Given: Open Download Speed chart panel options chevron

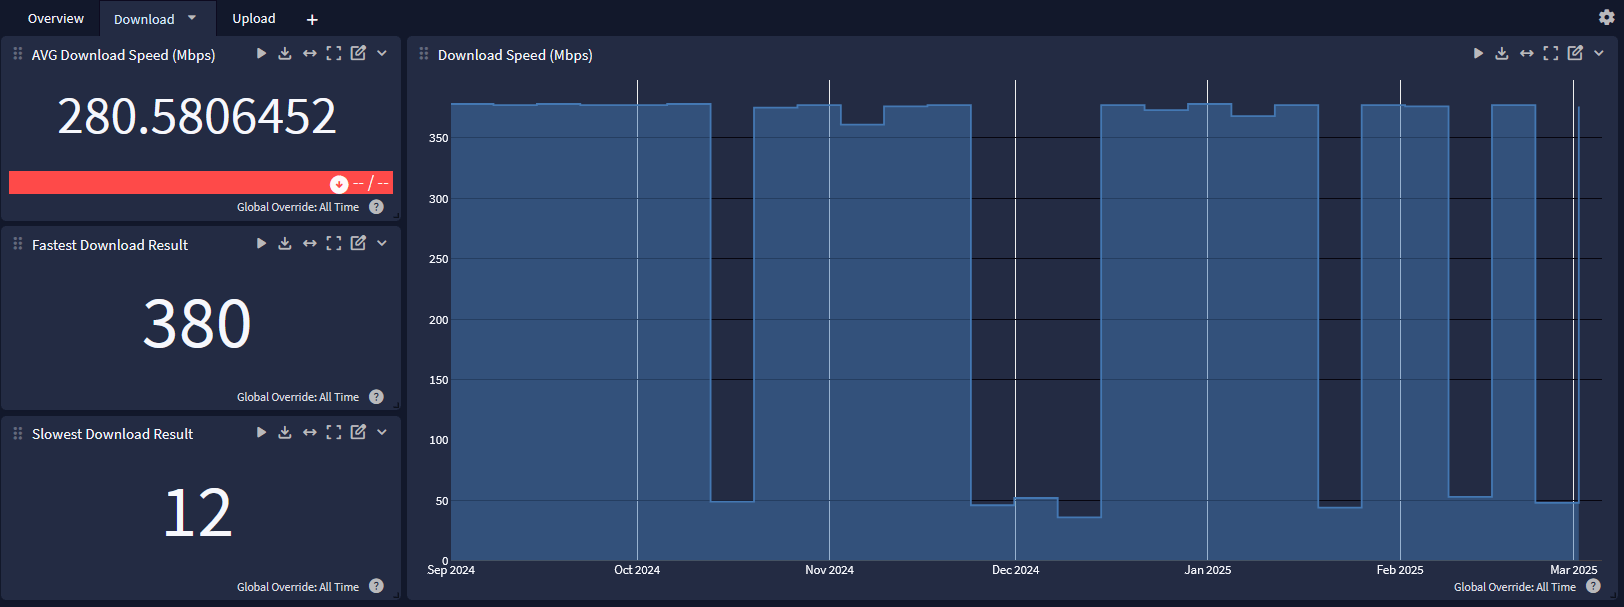Looking at the screenshot, I should tap(1599, 53).
